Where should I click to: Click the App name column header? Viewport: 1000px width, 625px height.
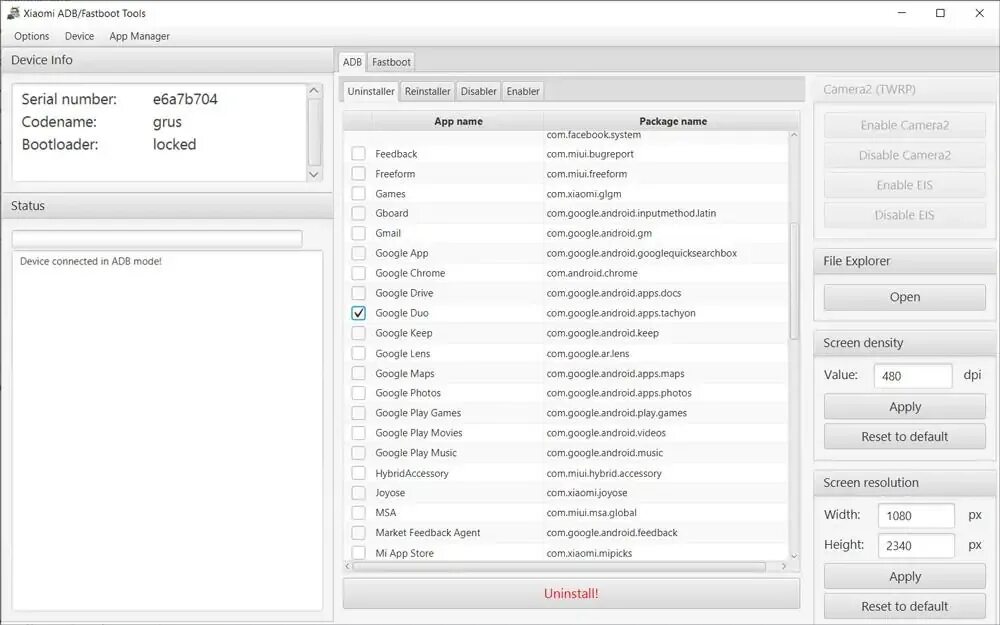pyautogui.click(x=458, y=121)
